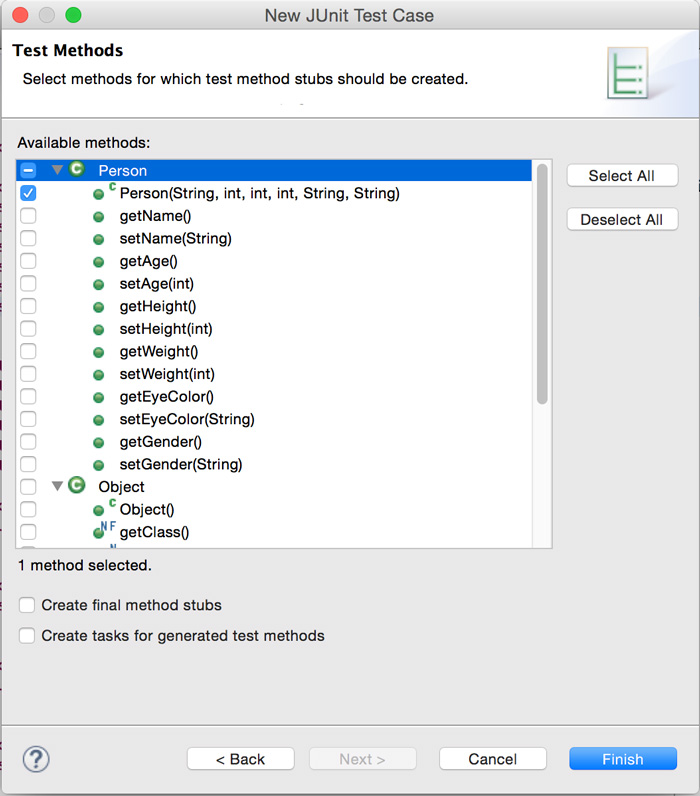700x796 pixels.
Task: Collapse the Object class tree node
Action: (57, 487)
